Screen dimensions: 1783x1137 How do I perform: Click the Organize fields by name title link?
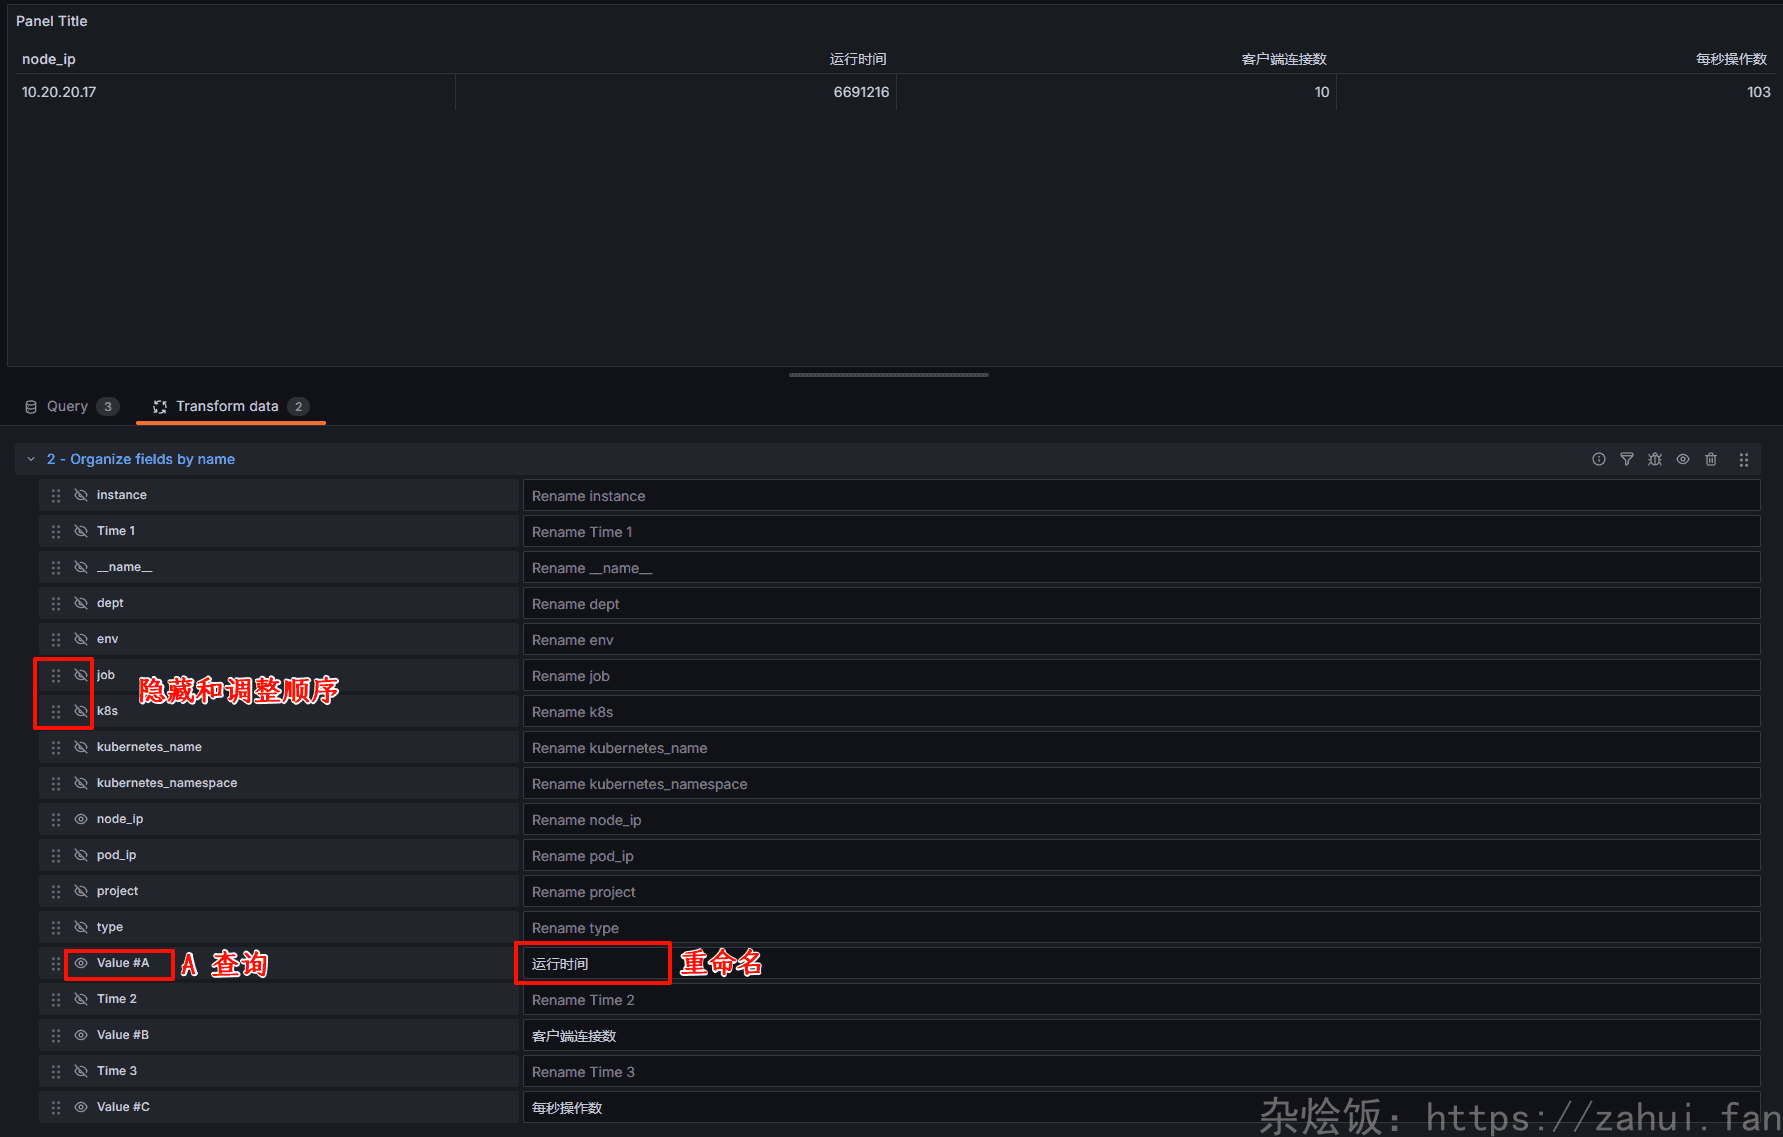[x=141, y=459]
